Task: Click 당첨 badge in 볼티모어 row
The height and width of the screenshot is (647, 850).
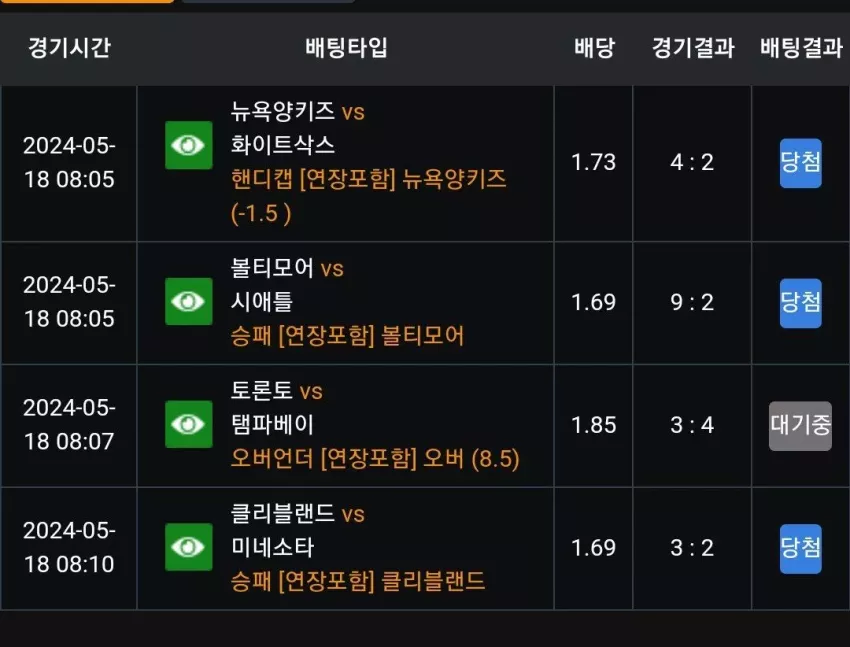Action: [801, 303]
